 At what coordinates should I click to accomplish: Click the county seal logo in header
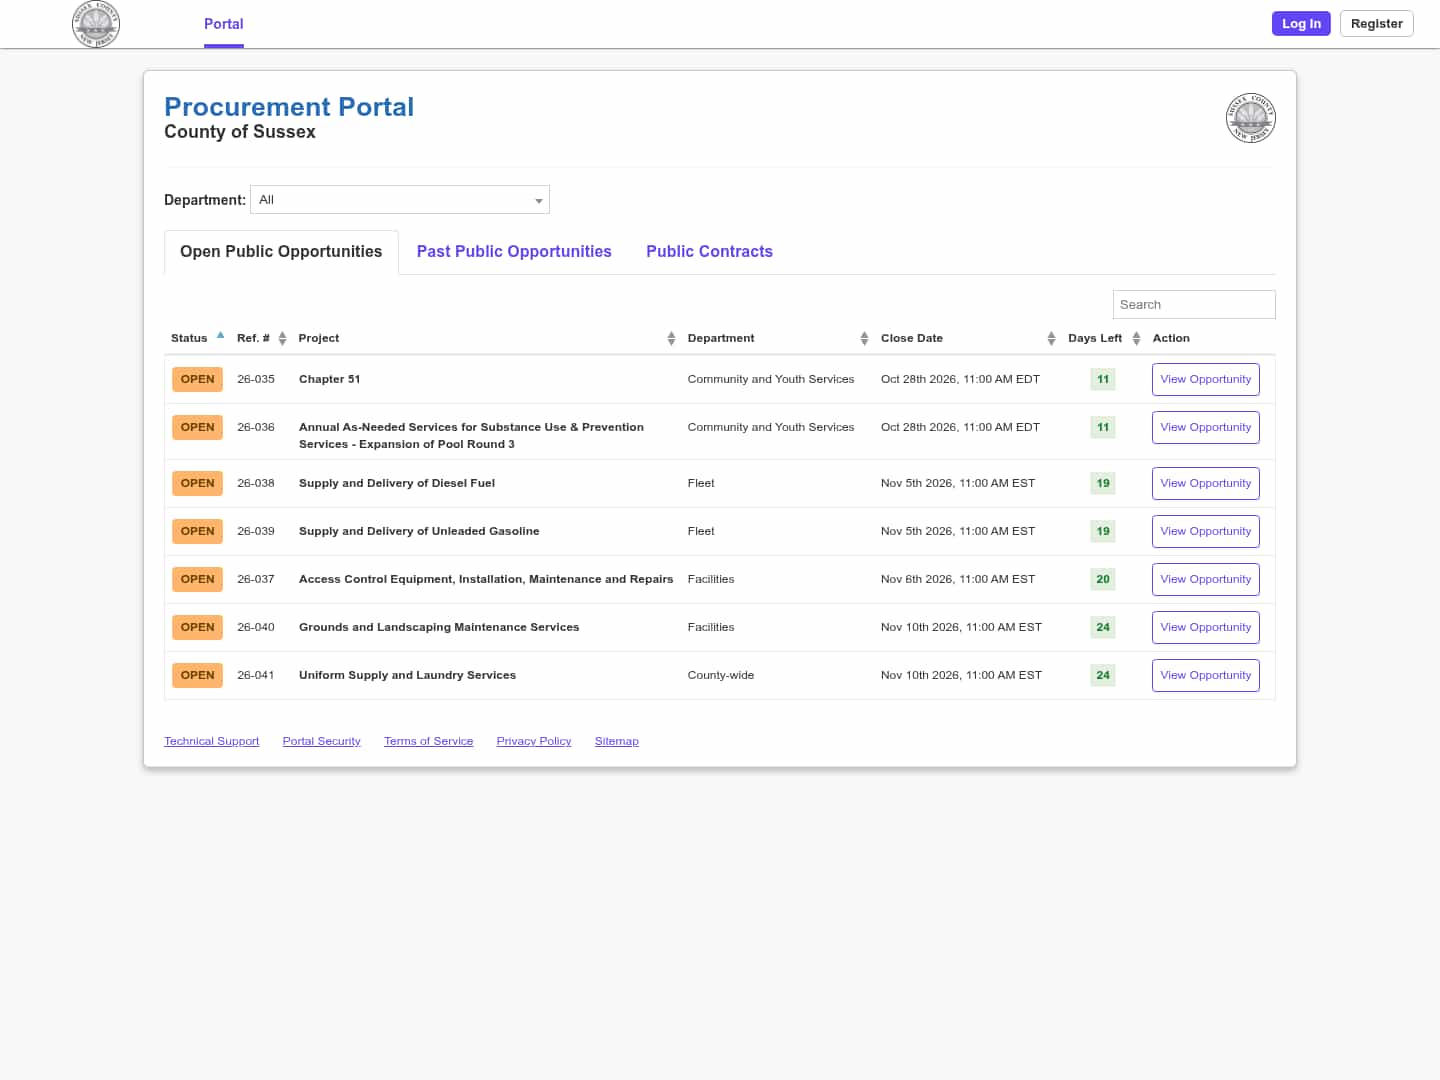pos(96,24)
